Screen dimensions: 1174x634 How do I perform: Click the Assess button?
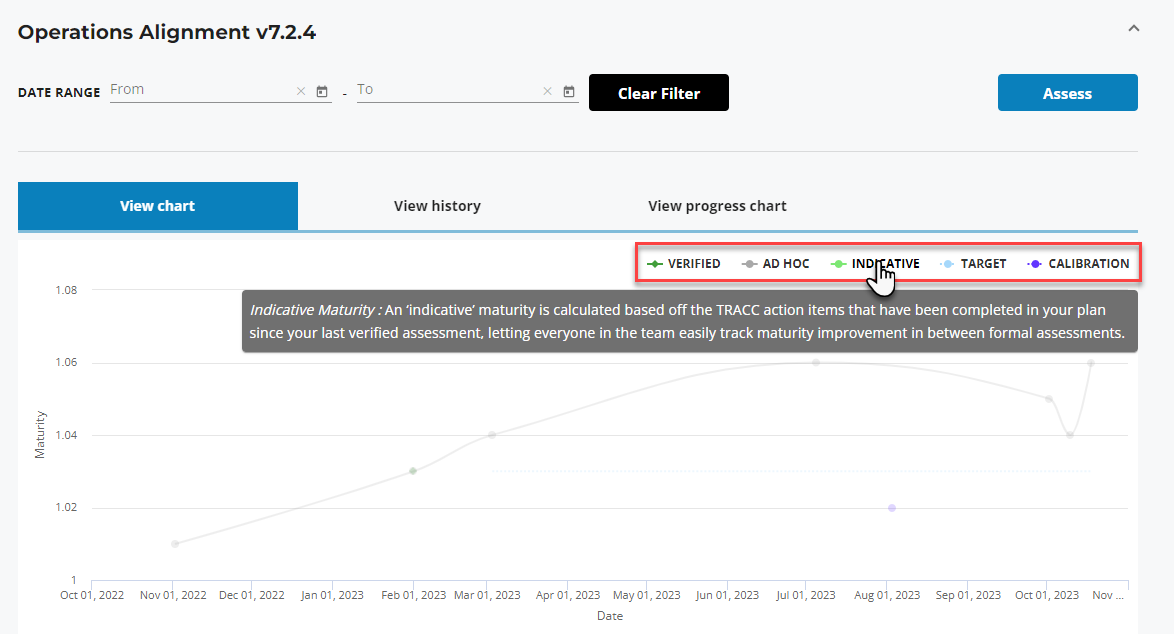[1068, 93]
